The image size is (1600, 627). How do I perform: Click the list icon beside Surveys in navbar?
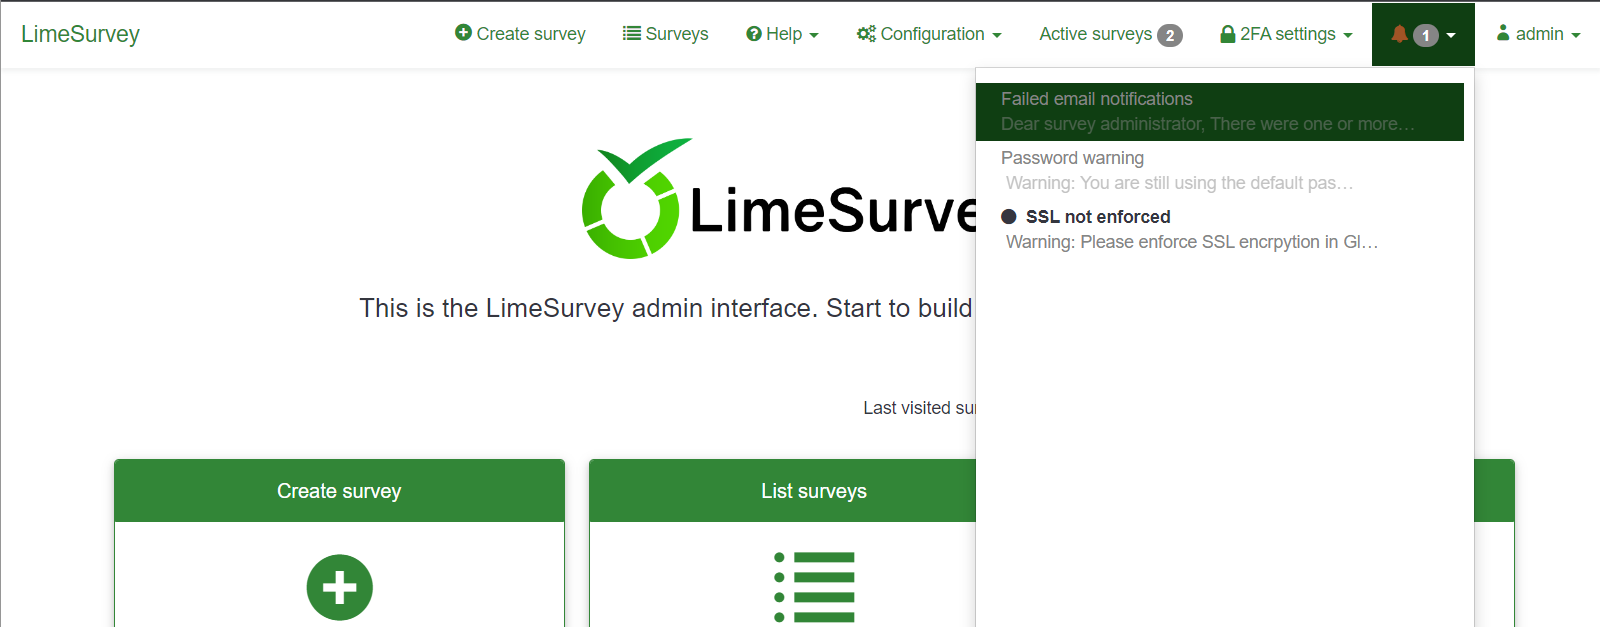point(632,33)
